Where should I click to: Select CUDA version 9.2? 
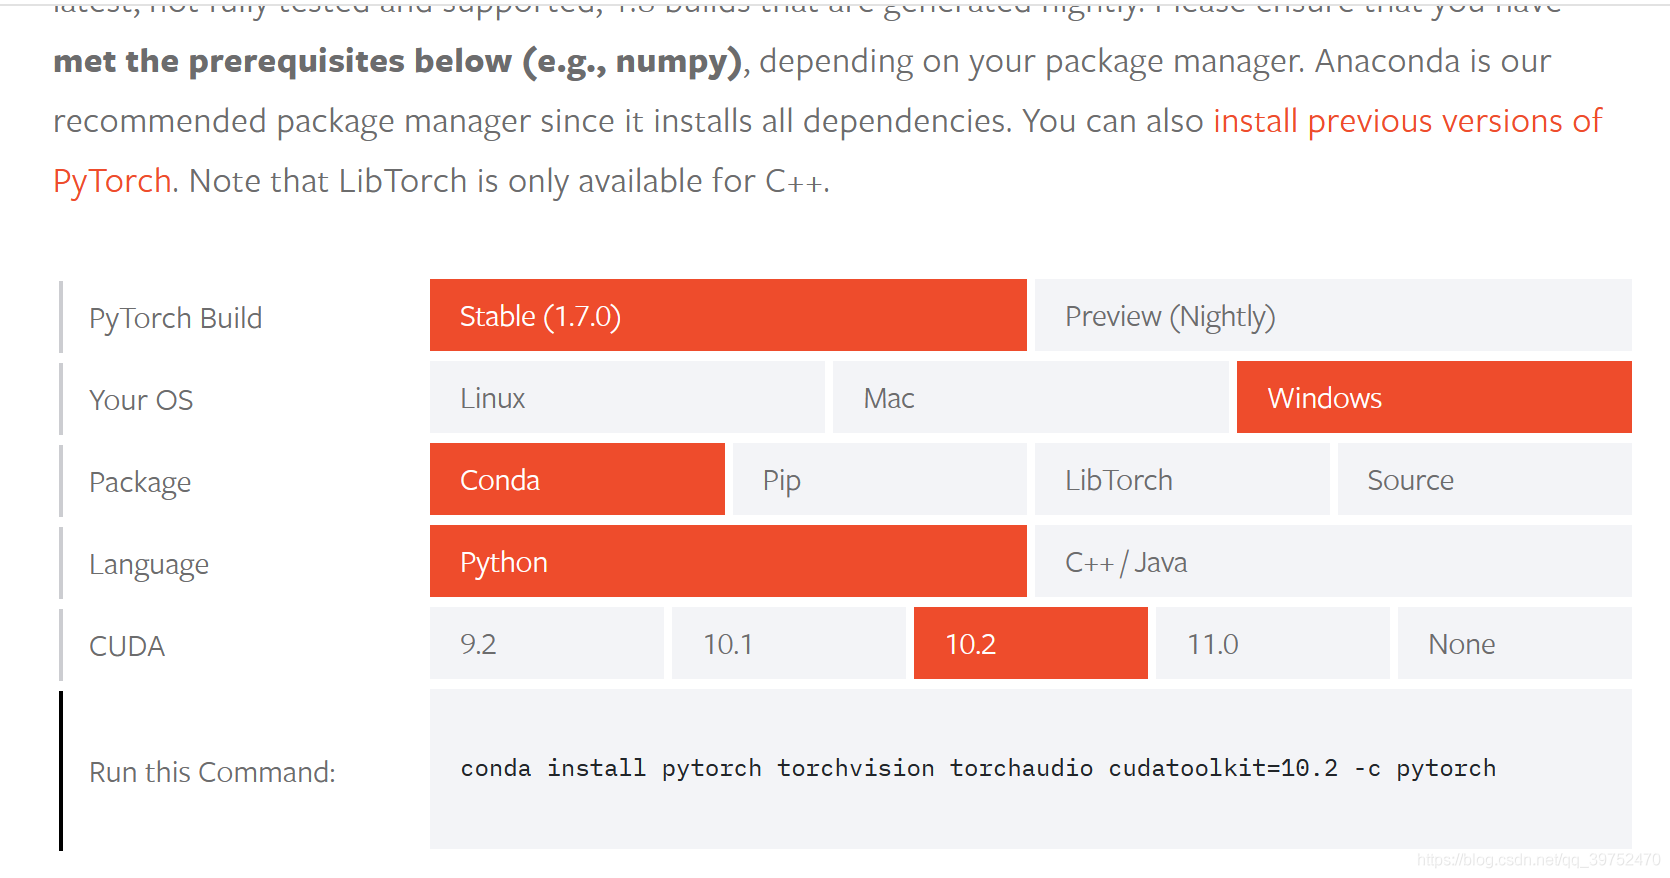click(x=547, y=643)
